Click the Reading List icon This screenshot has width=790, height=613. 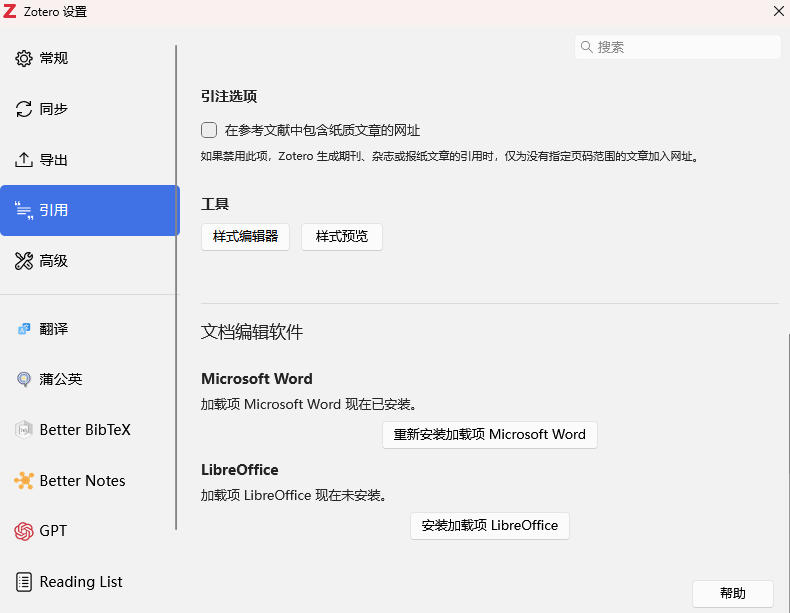pyautogui.click(x=24, y=582)
